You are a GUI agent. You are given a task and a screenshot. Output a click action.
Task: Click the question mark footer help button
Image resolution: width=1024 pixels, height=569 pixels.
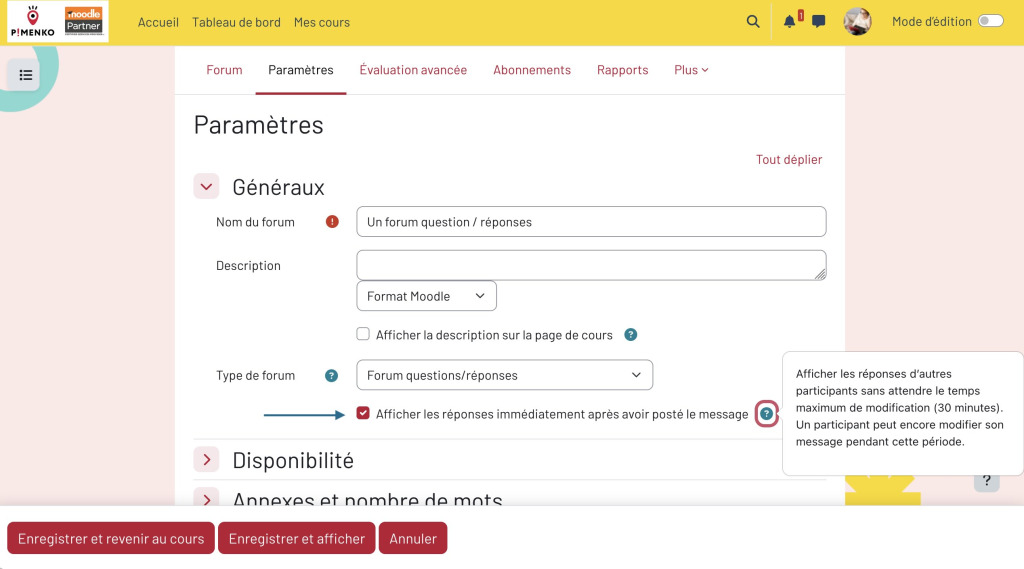coord(987,481)
